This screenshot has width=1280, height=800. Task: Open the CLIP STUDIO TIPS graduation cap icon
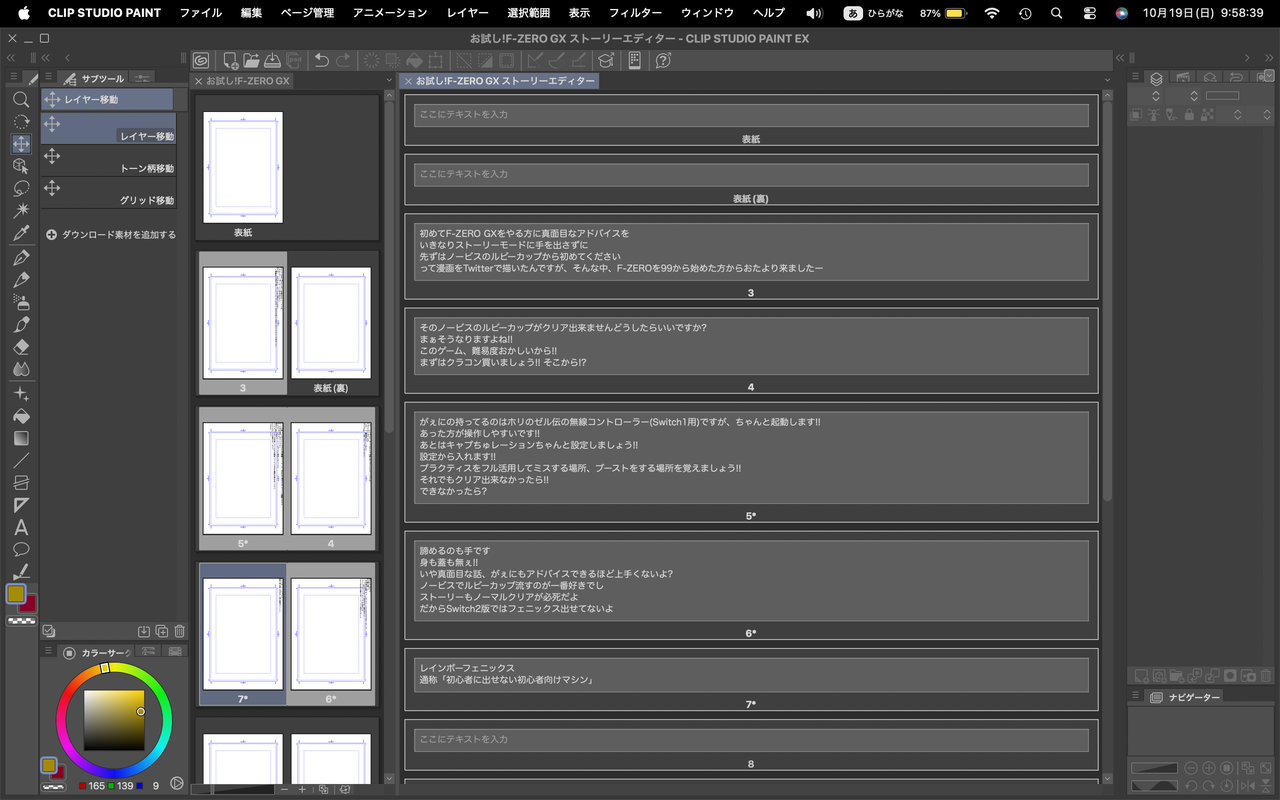tap(606, 61)
